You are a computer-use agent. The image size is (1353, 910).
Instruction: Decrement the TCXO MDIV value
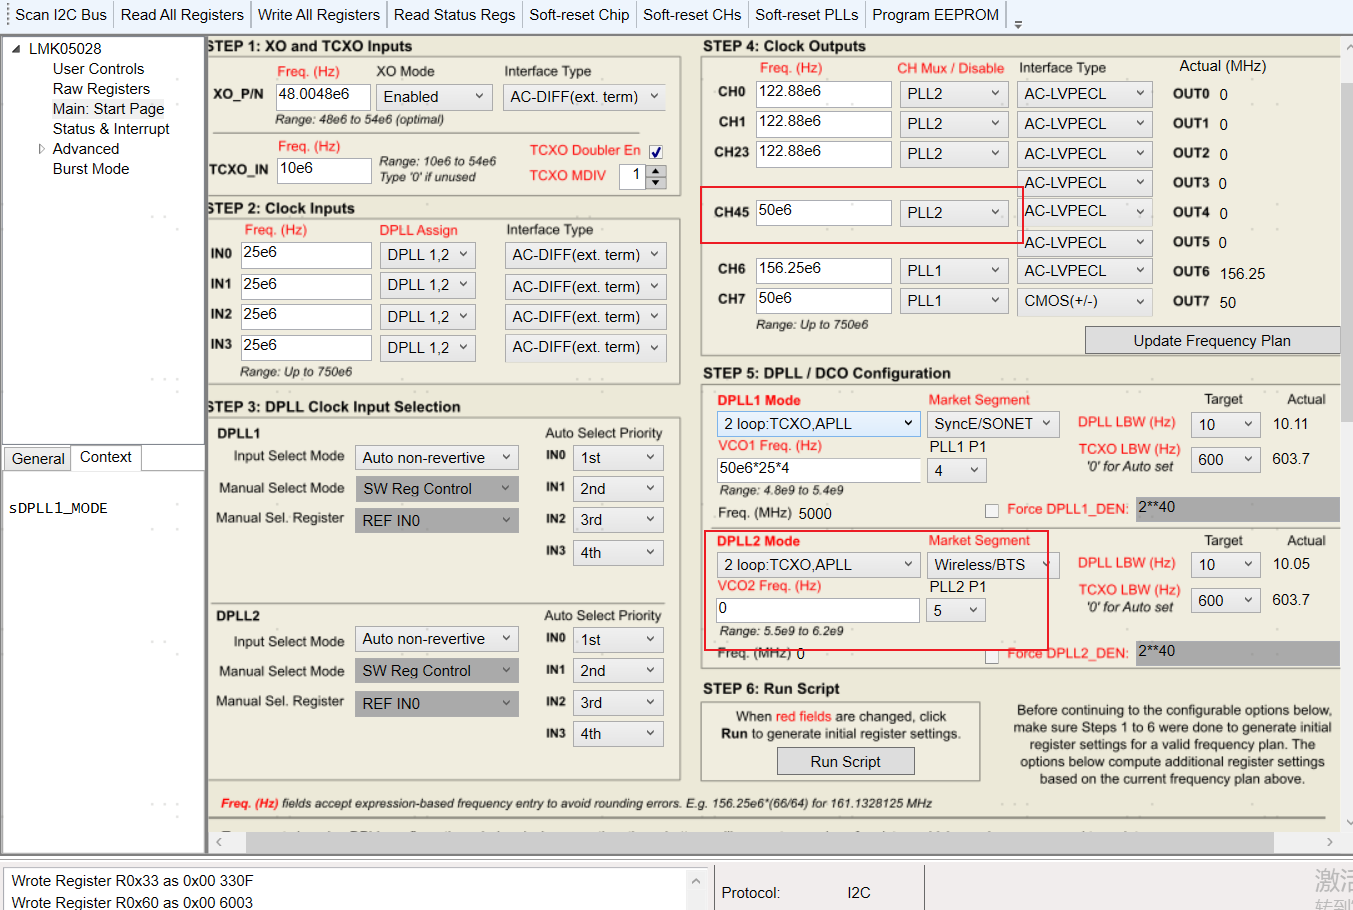coord(656,182)
